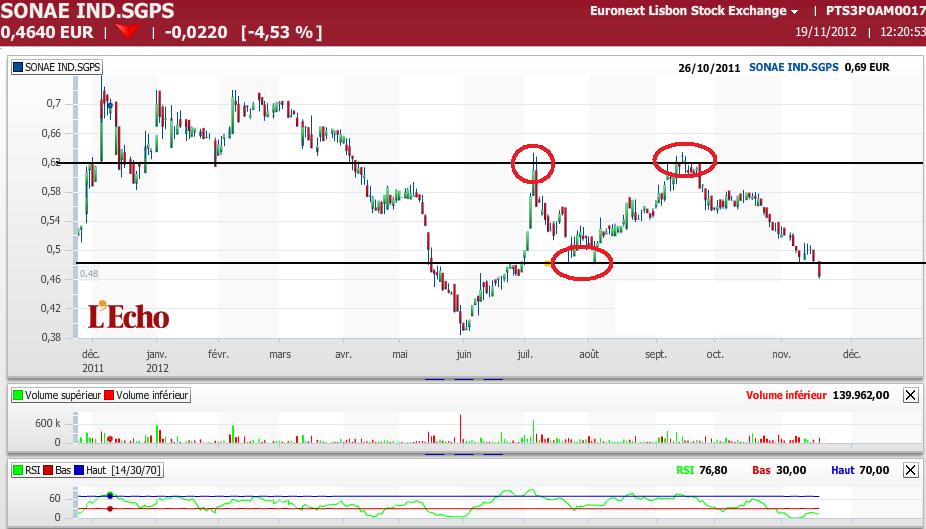The width and height of the screenshot is (926, 529).
Task: Click the 0,38 price axis label
Action: pos(51,338)
